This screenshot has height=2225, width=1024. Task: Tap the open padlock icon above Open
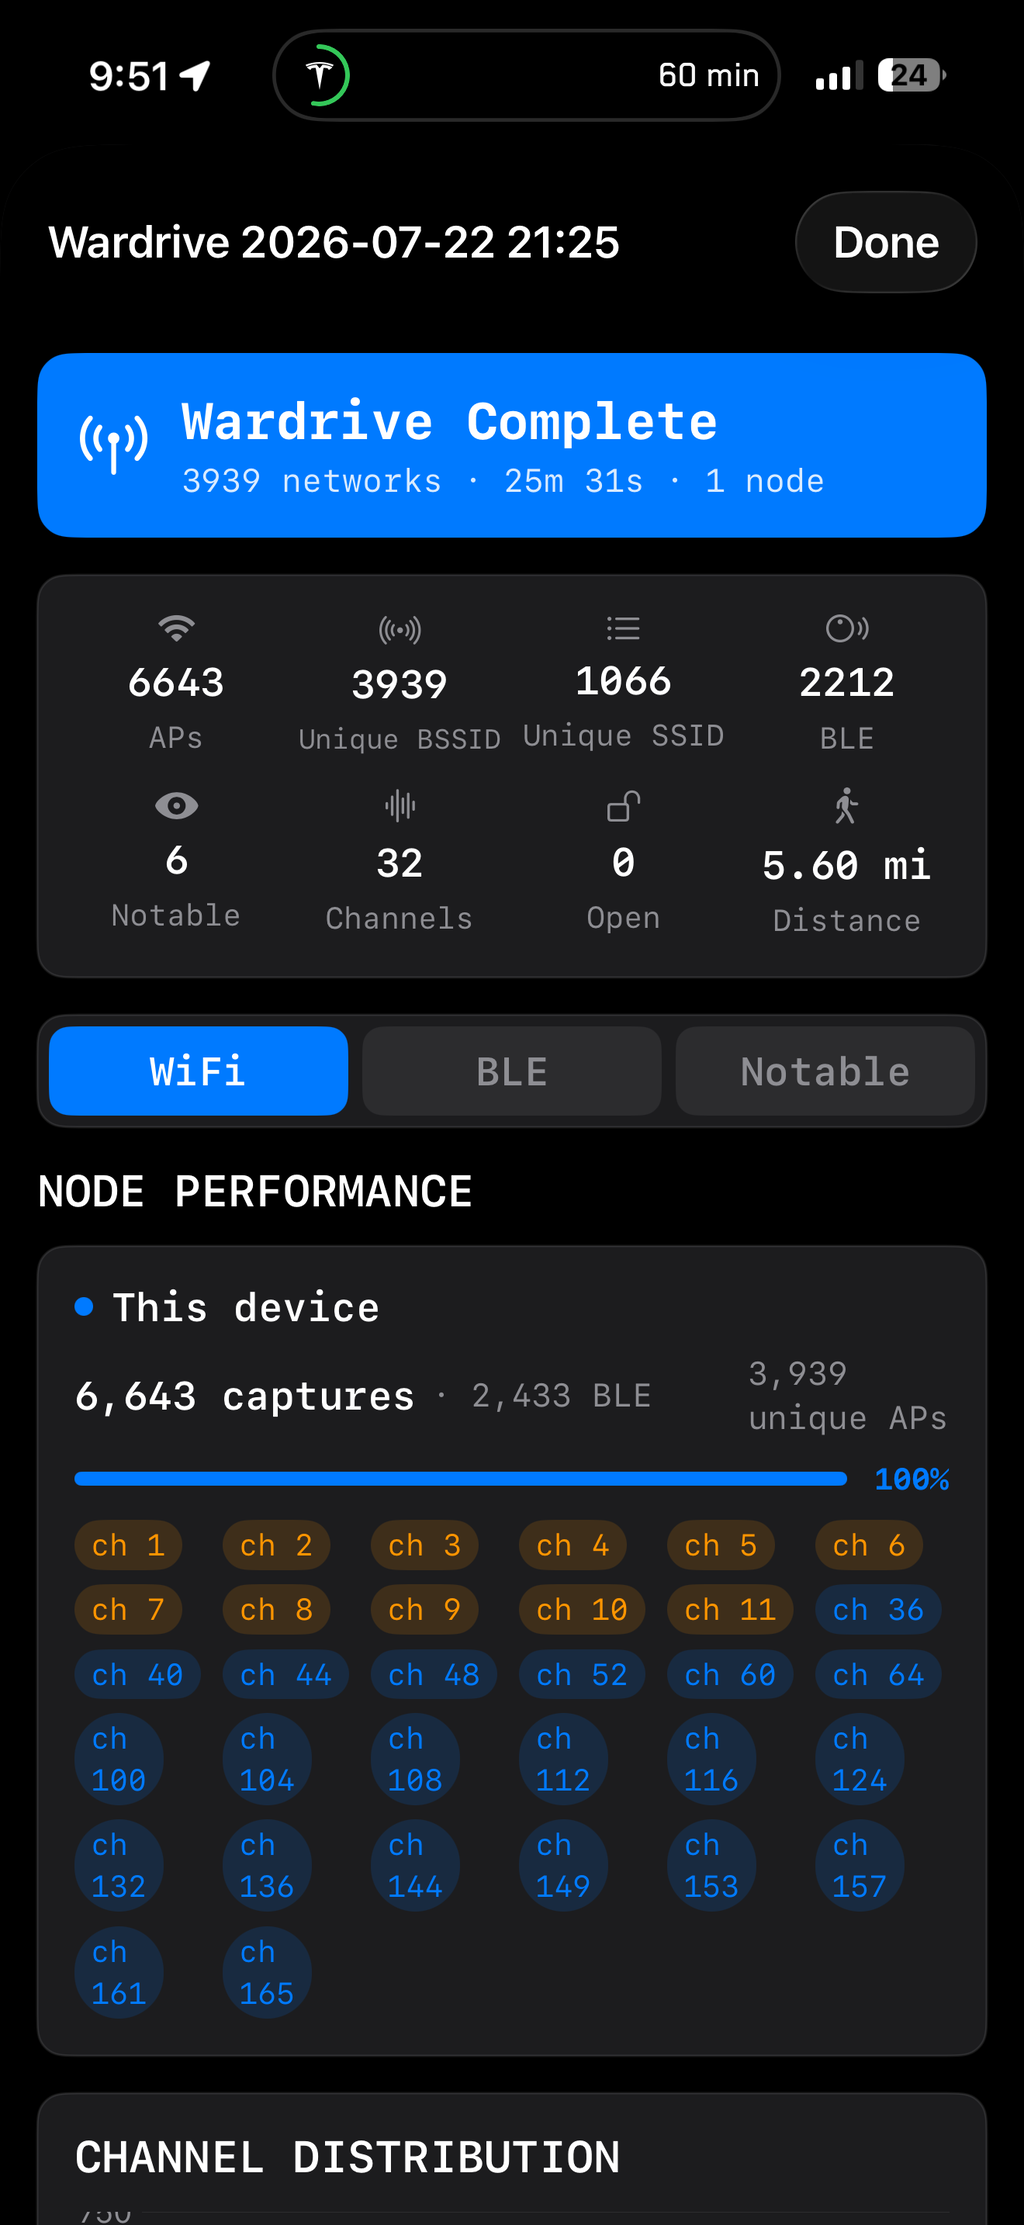point(624,806)
